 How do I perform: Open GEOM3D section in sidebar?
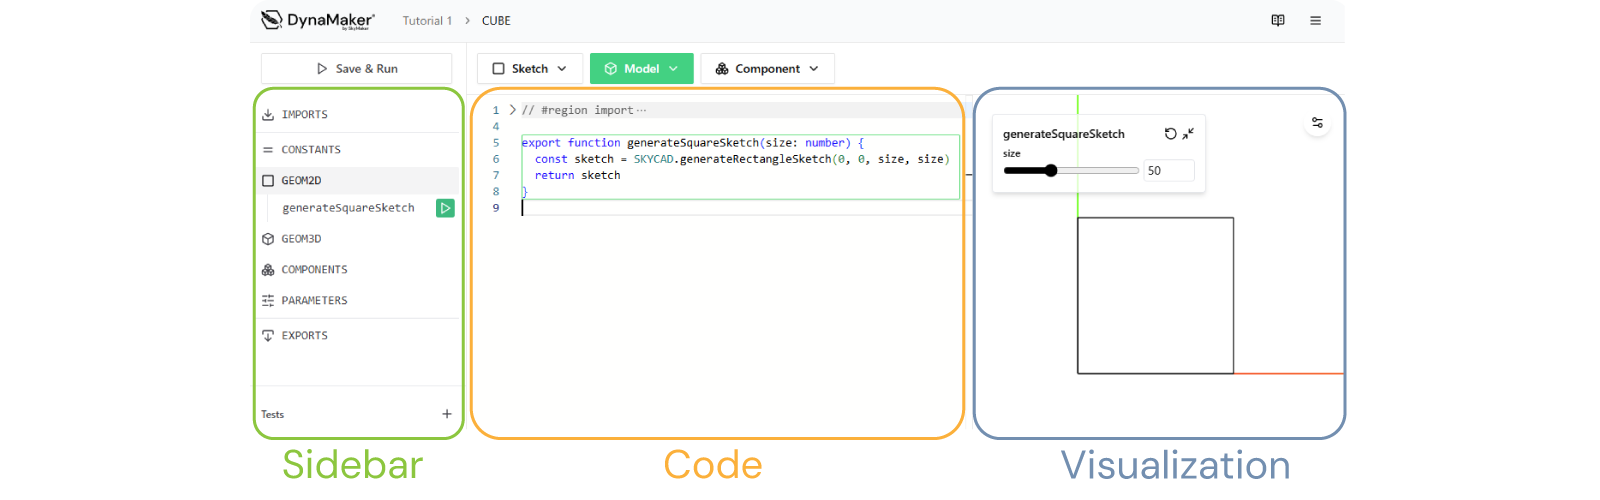[x=301, y=239]
